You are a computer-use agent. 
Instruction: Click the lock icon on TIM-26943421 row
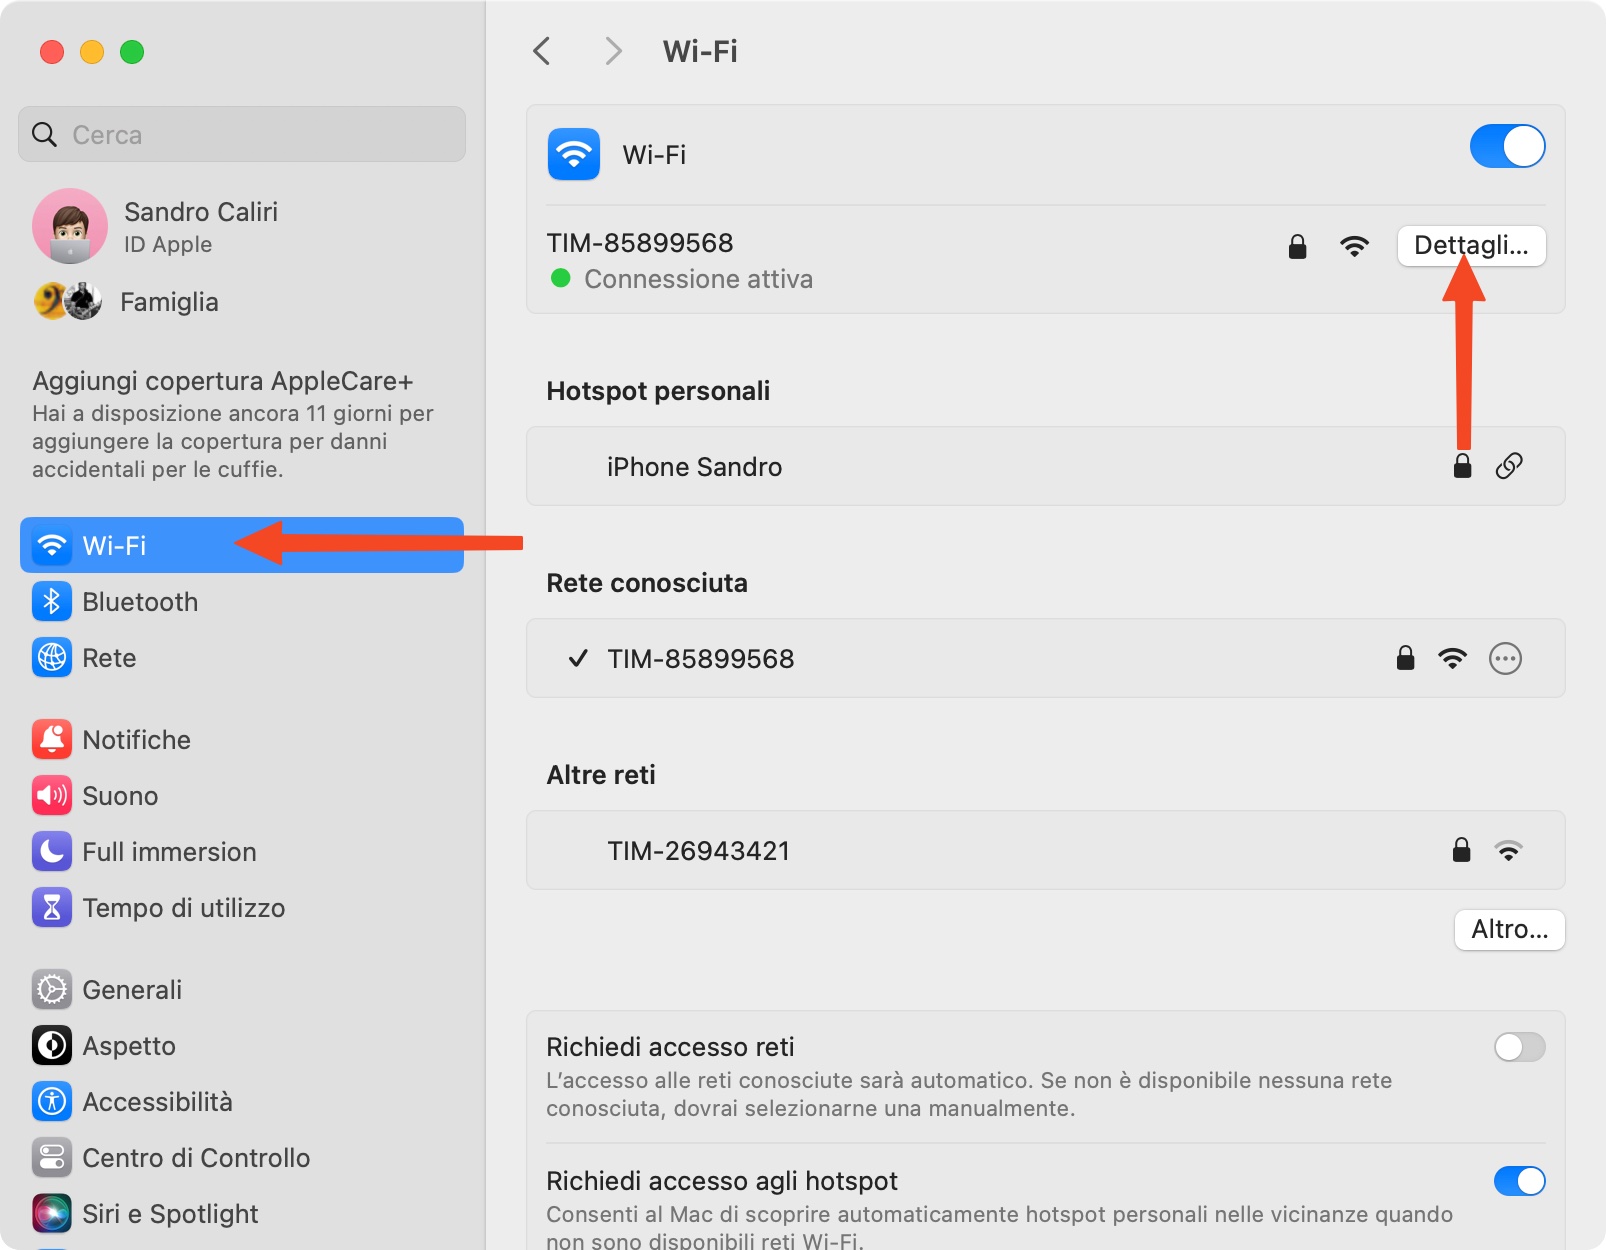(1461, 850)
